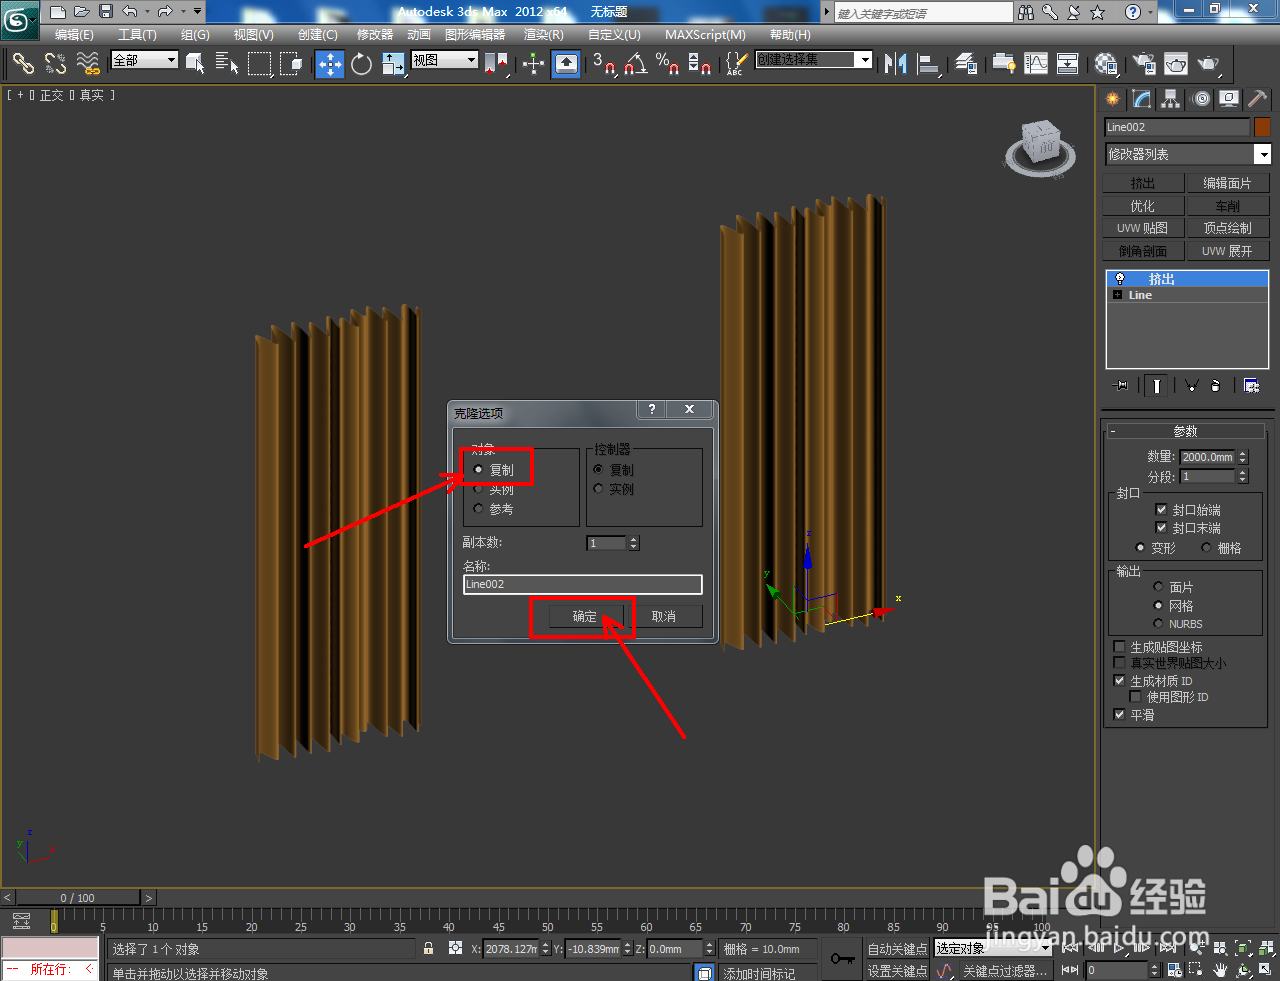Click the Render Production teapot icon
The width and height of the screenshot is (1280, 981).
click(1209, 63)
